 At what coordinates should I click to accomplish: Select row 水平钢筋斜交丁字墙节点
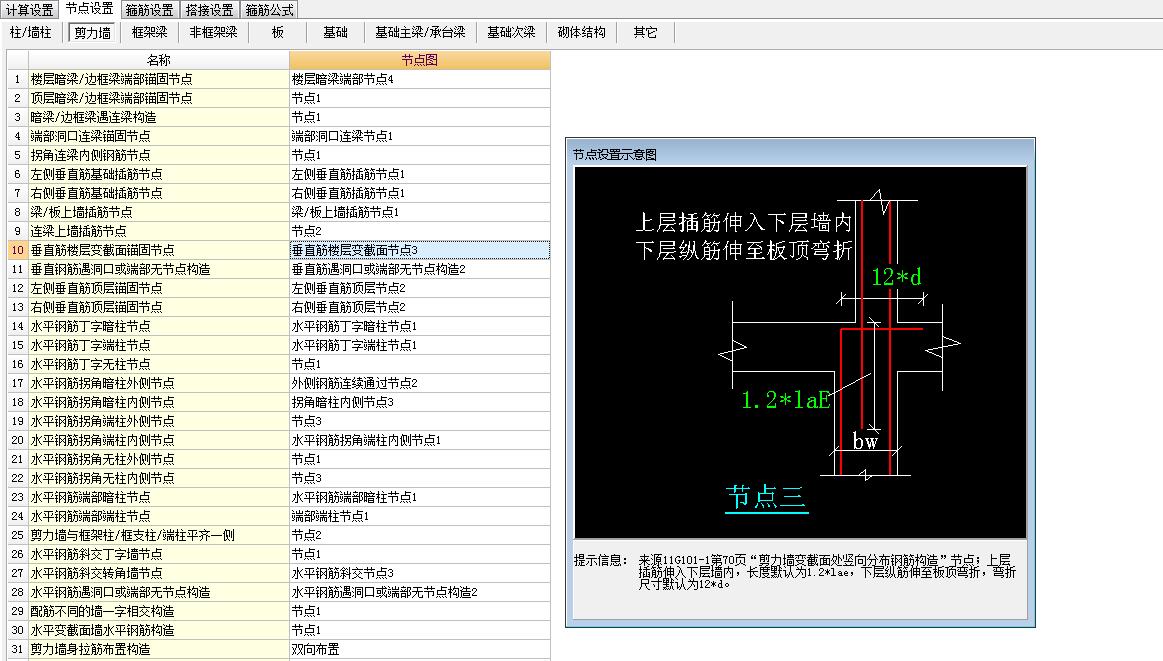click(159, 554)
